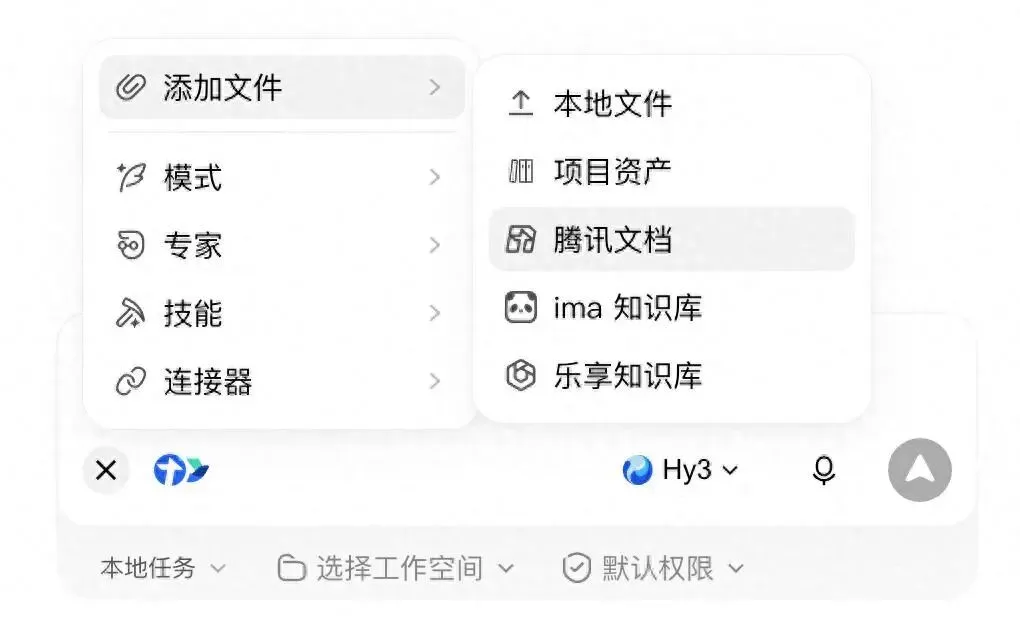Screen dimensions: 1020x634
Task: Close the menu with the X button
Action: point(106,469)
